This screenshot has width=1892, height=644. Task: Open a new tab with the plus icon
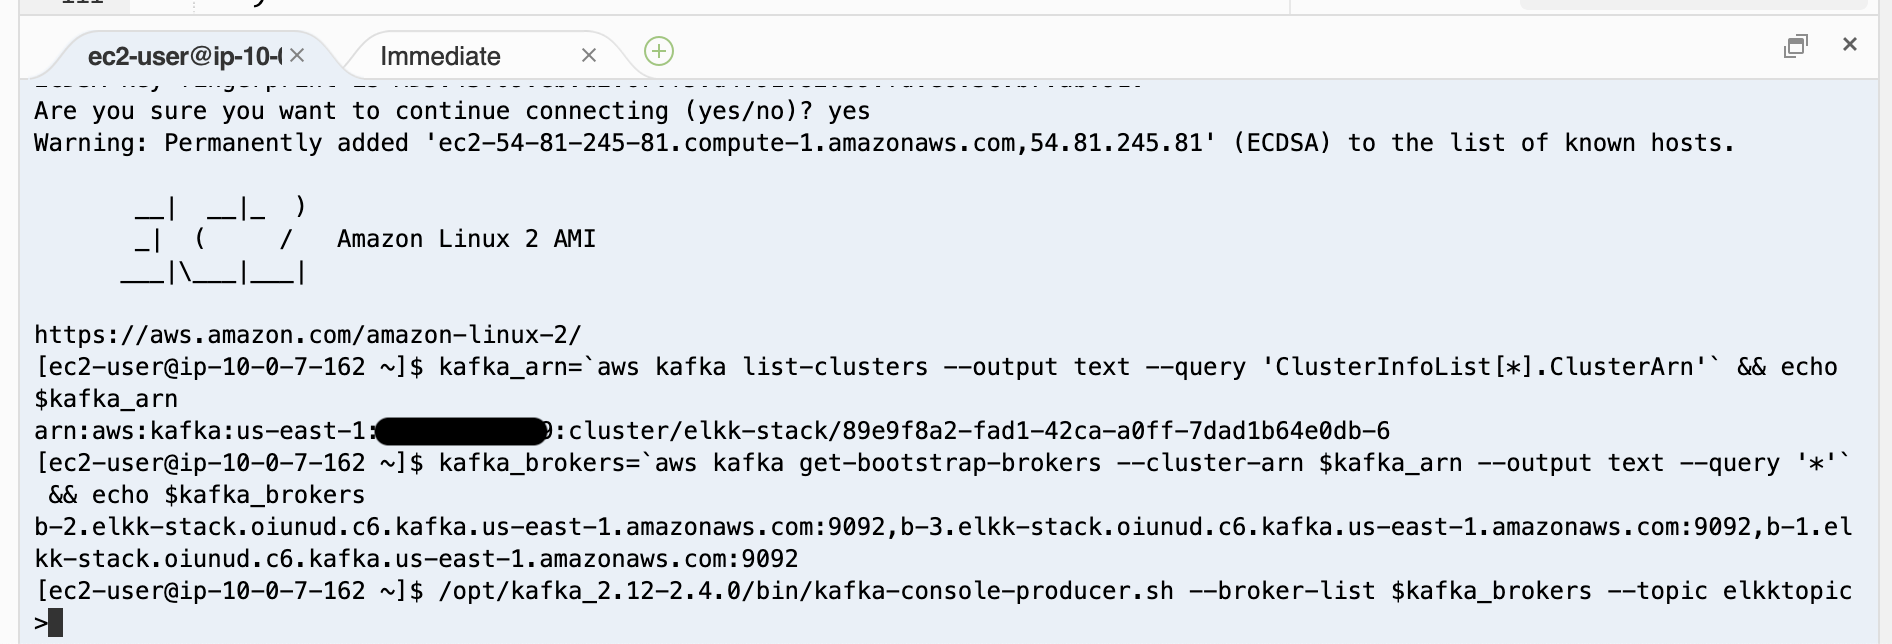point(659,51)
